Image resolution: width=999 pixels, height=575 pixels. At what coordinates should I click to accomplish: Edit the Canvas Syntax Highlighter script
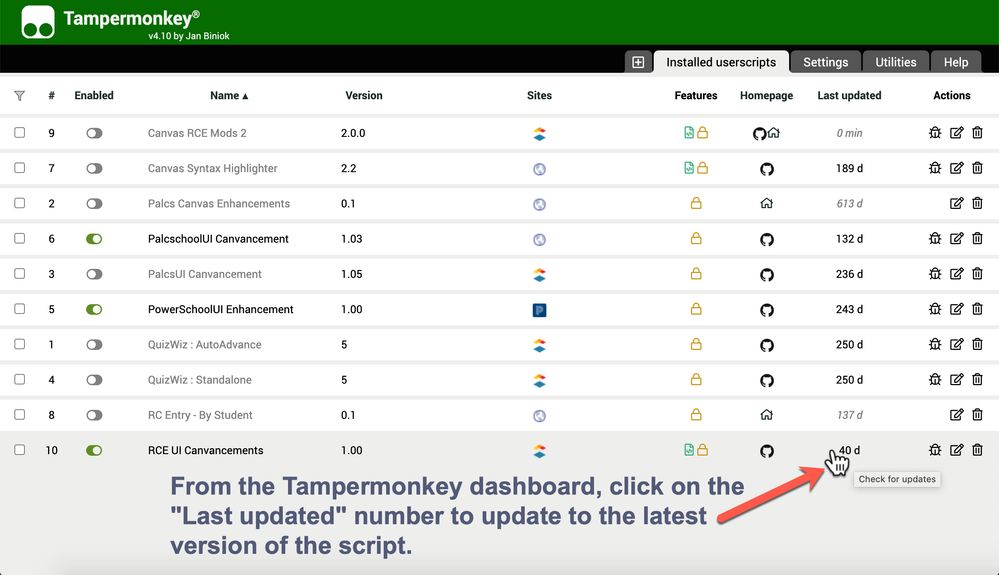(956, 168)
